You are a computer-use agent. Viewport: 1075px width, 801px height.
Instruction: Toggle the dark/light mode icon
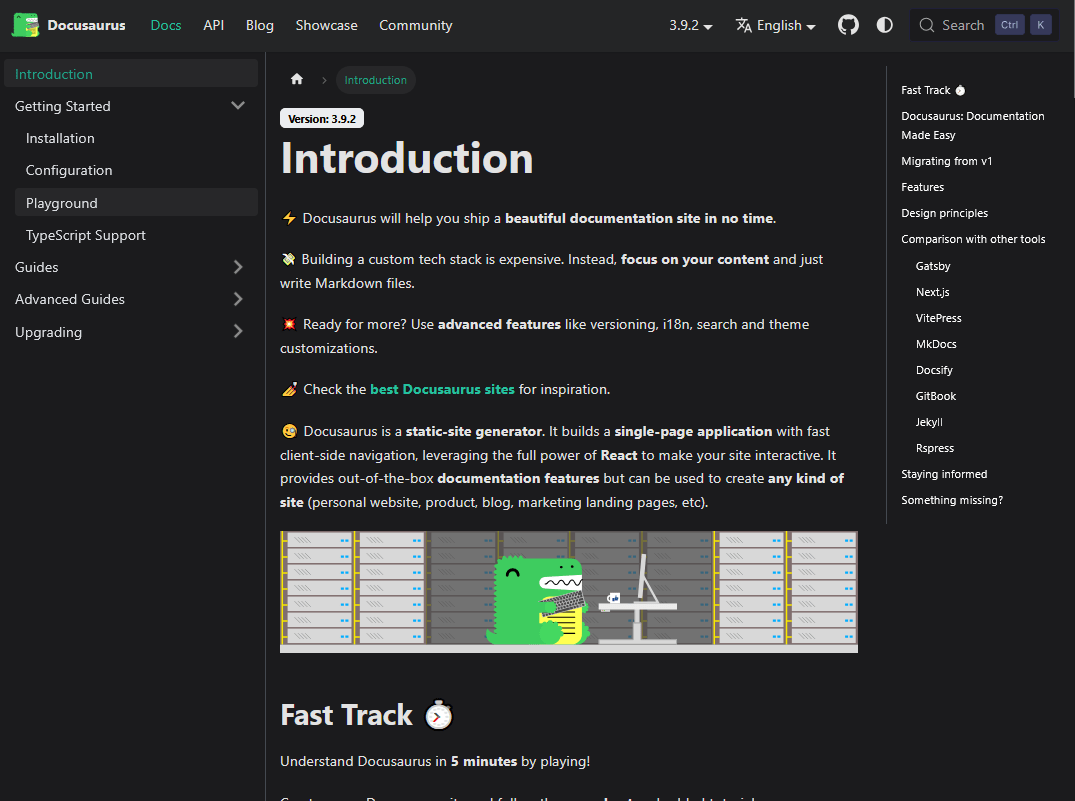pos(884,24)
